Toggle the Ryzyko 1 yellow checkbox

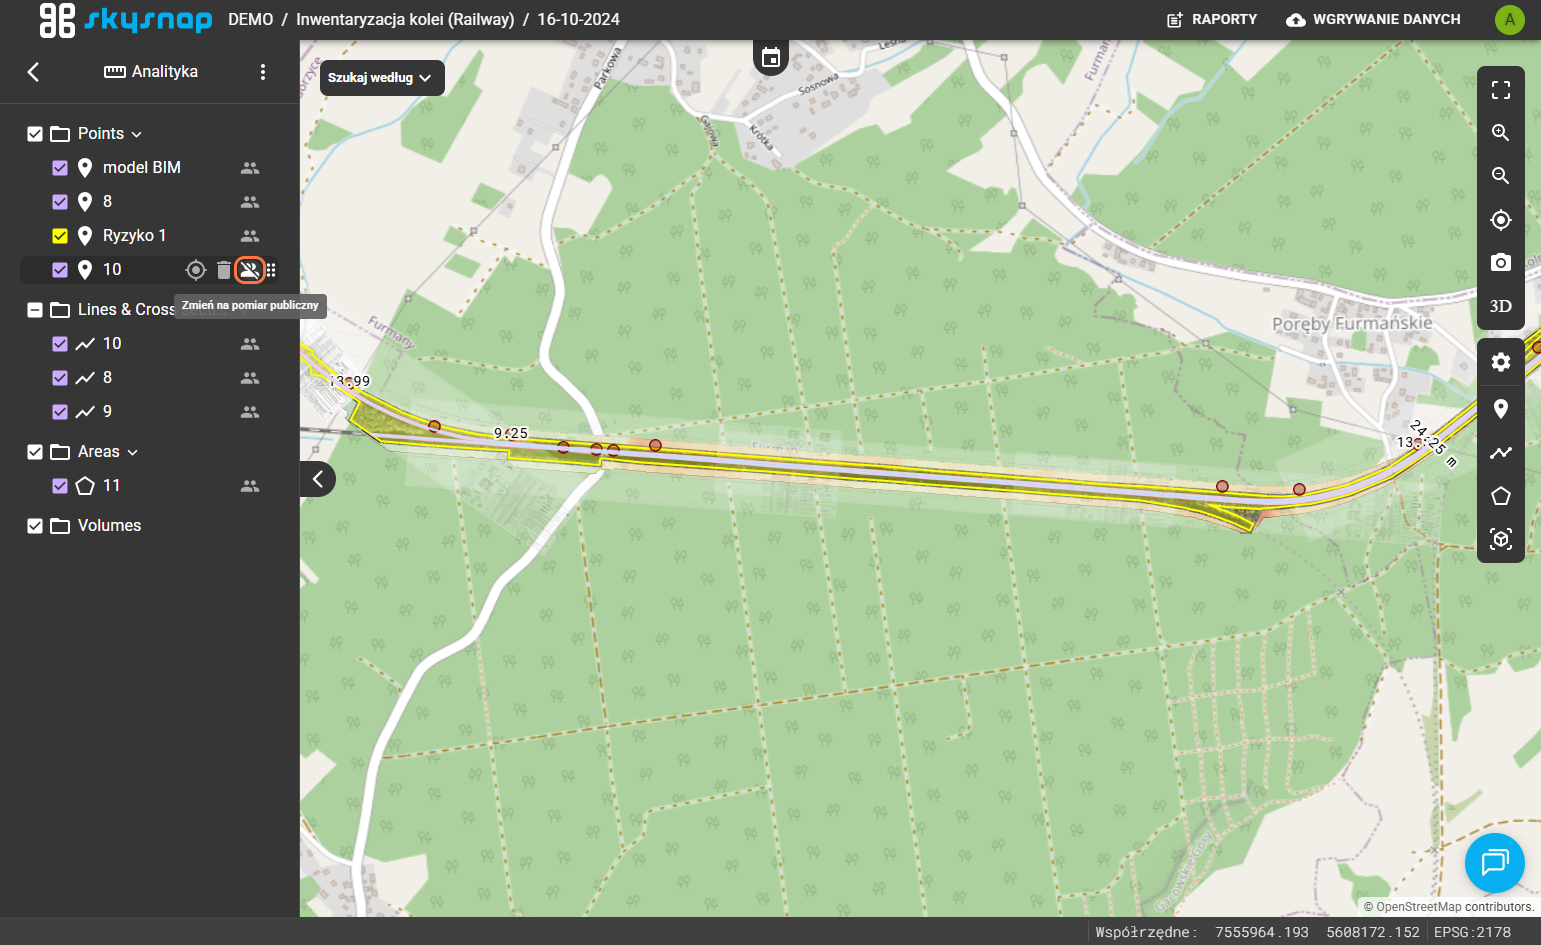[60, 236]
